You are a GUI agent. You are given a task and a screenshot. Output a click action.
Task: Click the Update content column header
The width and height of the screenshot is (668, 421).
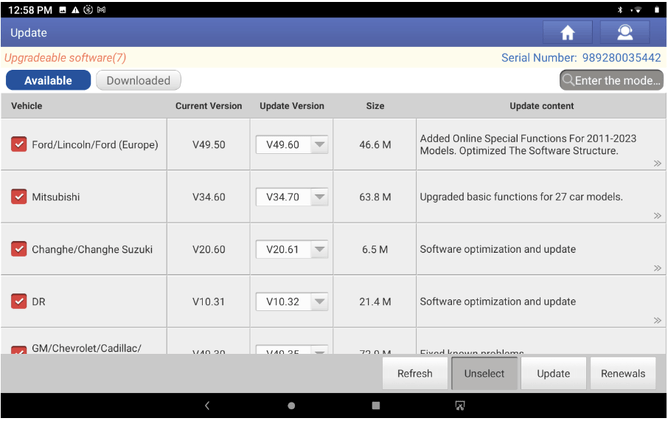[x=542, y=106]
